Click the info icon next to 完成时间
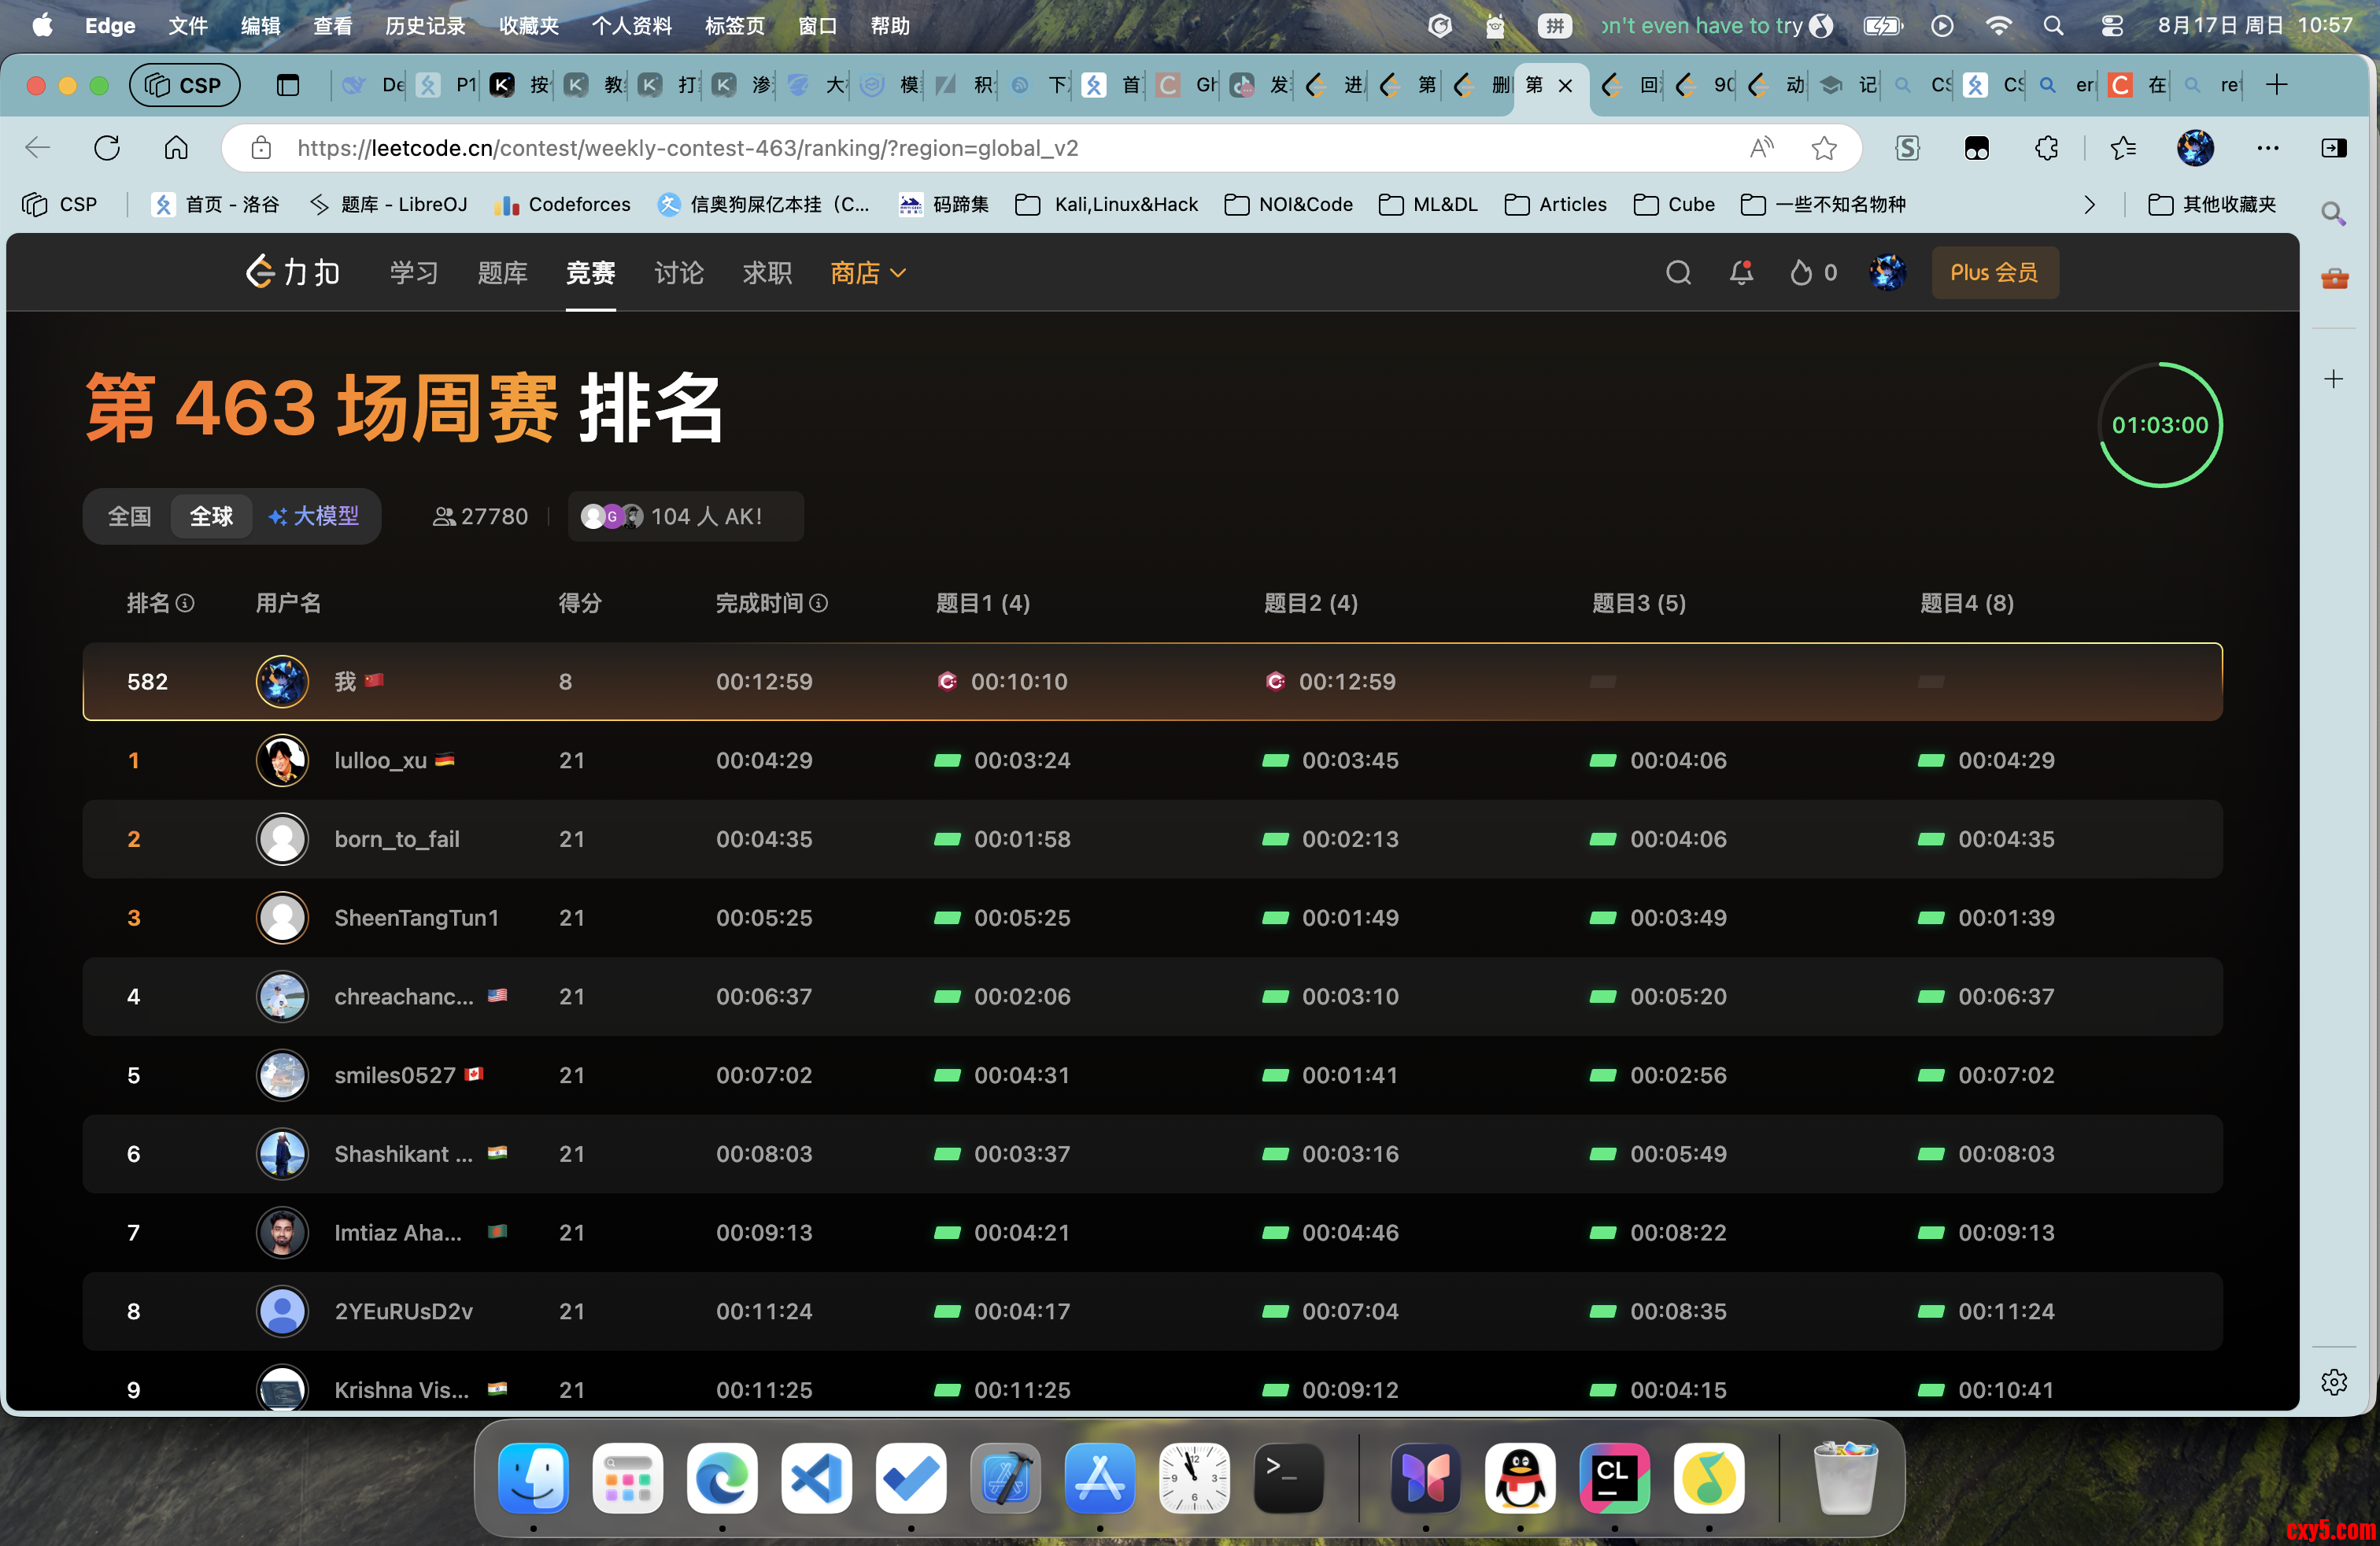Screen dimensions: 2380x1546 [819, 603]
